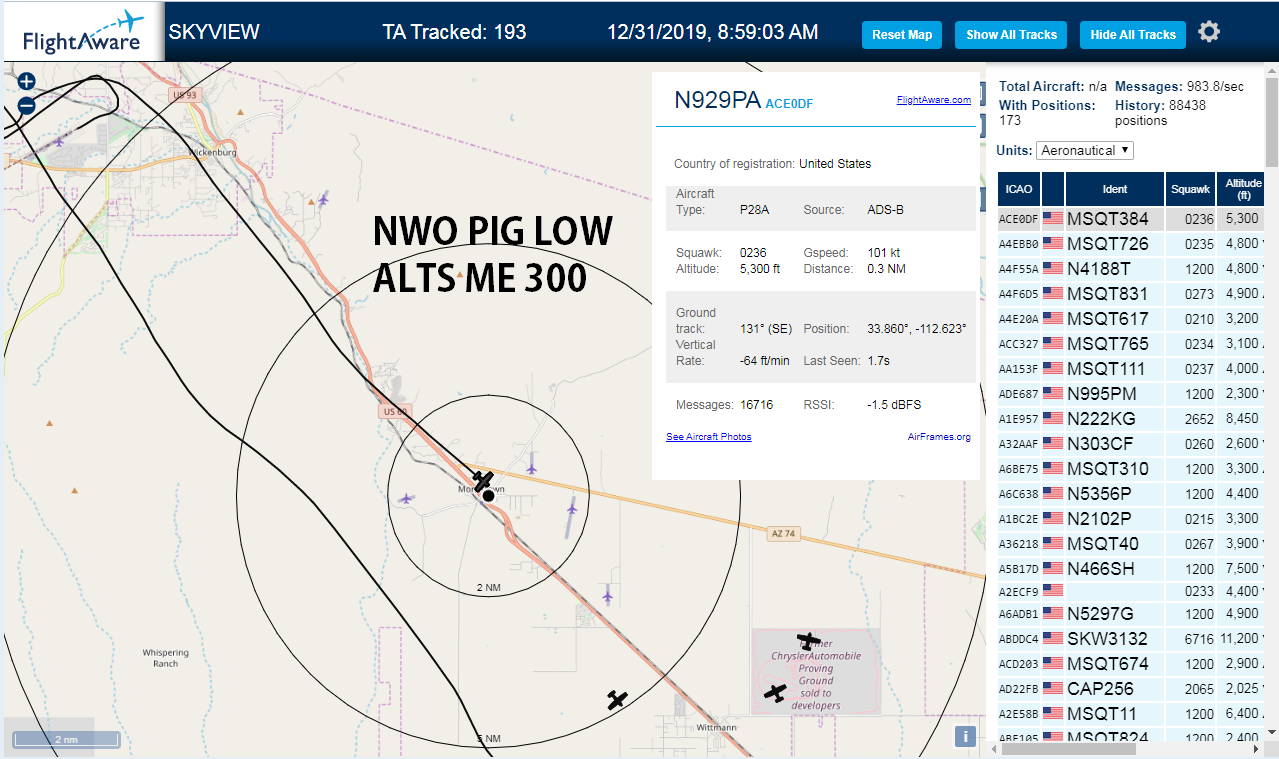This screenshot has width=1279, height=759.
Task: Click the N929PA registration heading
Action: tap(718, 100)
